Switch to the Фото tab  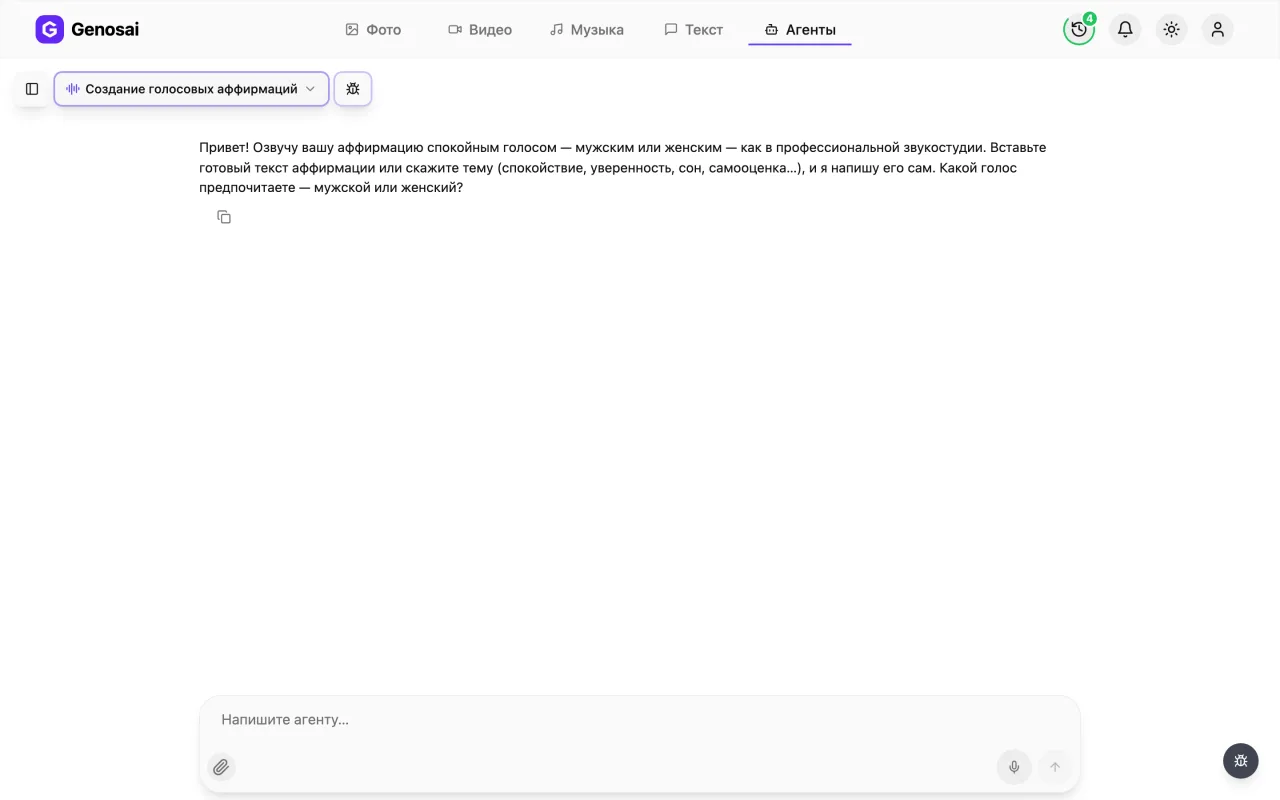373,30
